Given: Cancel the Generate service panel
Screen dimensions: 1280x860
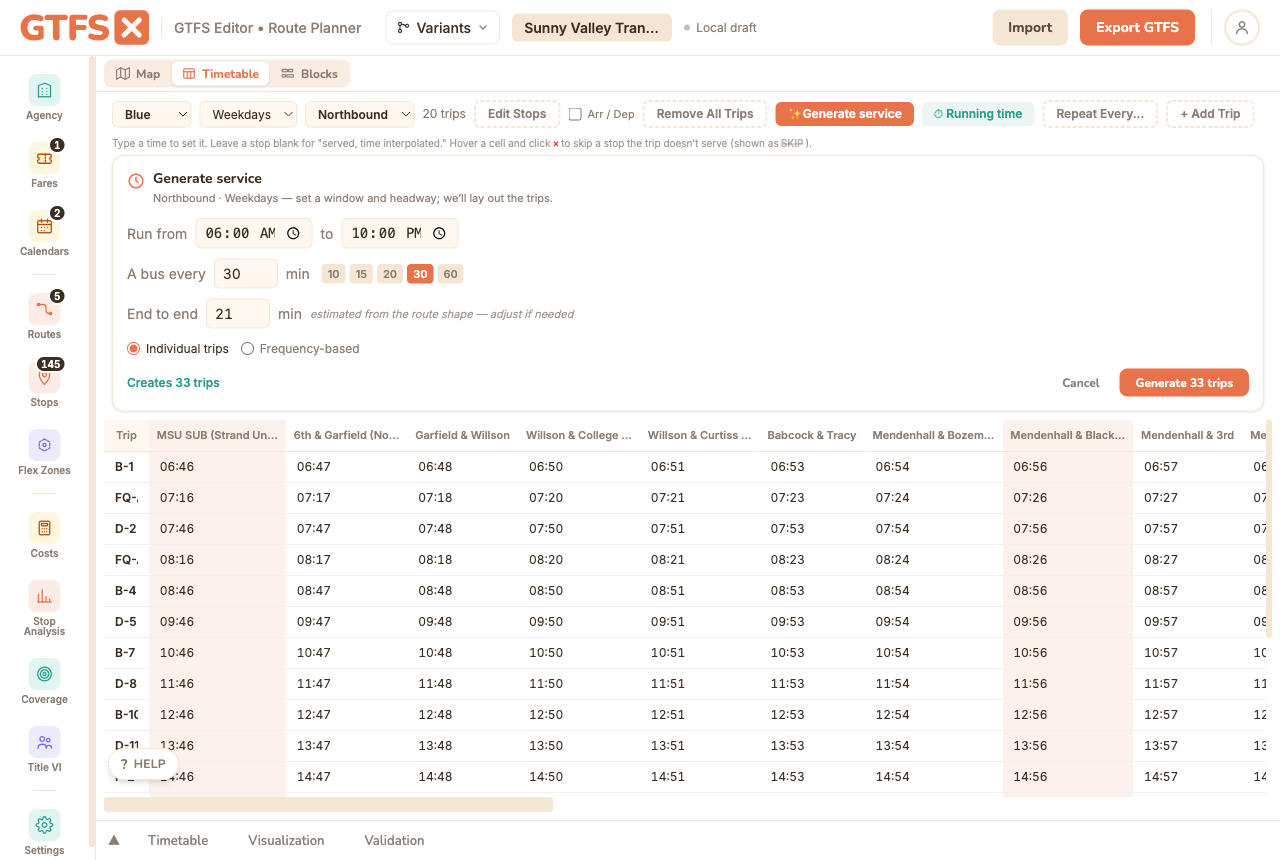Looking at the screenshot, I should coord(1081,383).
